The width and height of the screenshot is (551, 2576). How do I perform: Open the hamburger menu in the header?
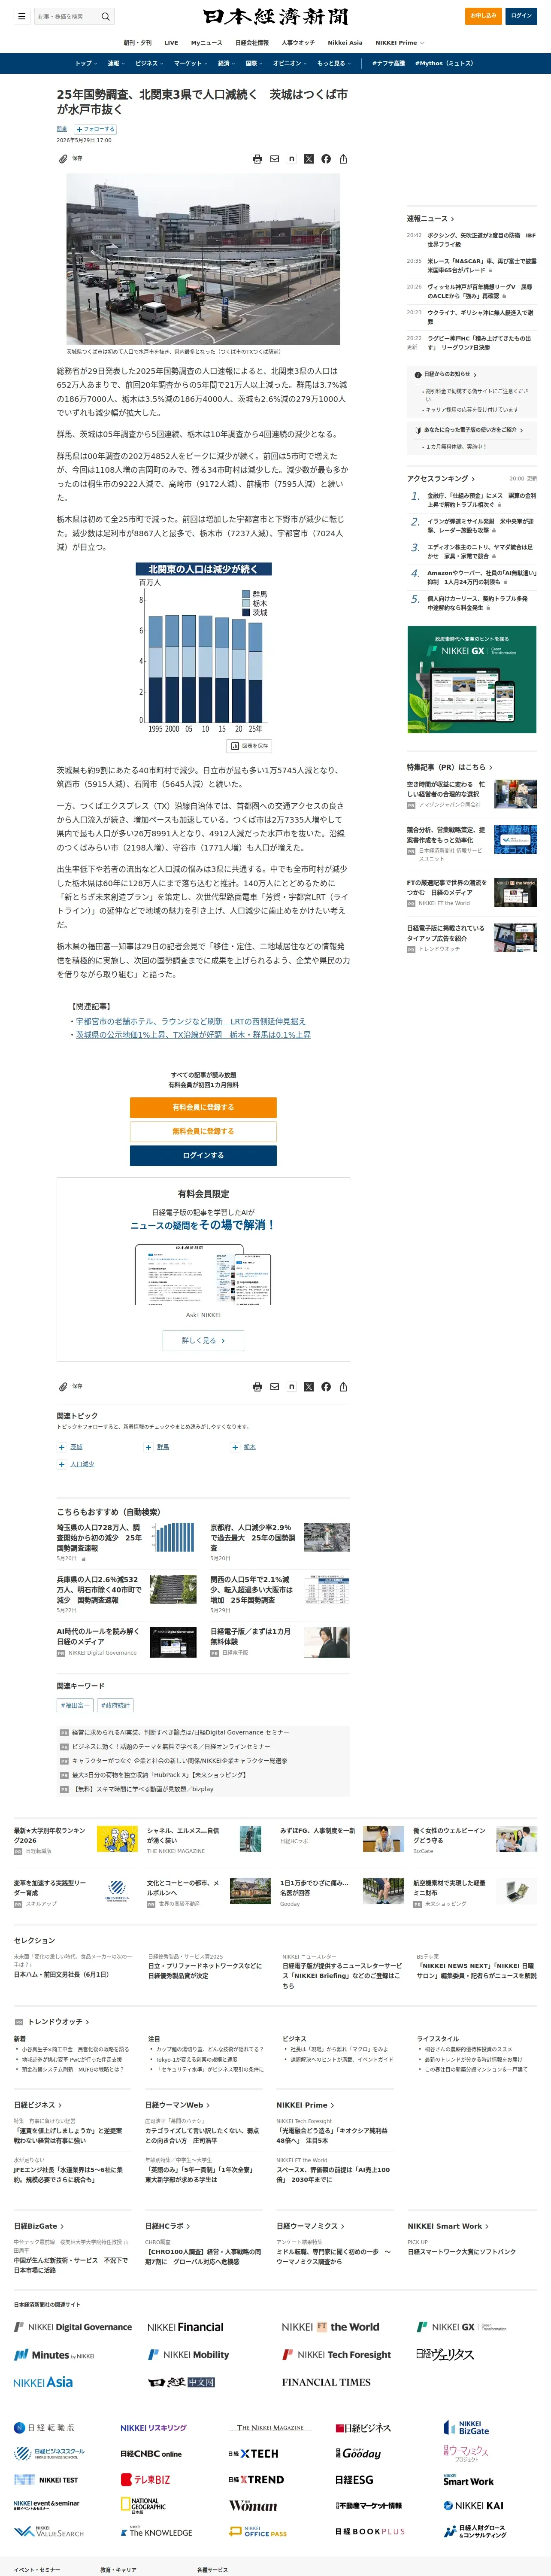pyautogui.click(x=21, y=16)
